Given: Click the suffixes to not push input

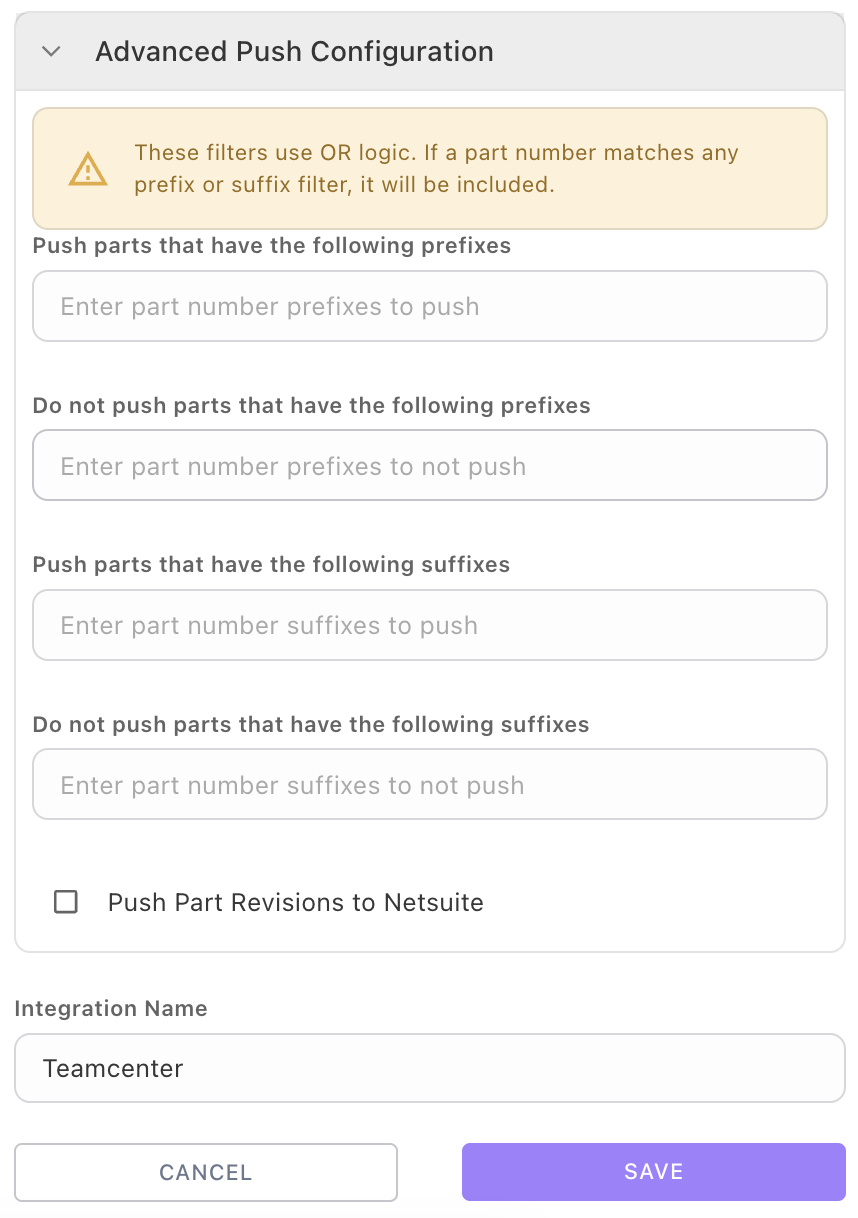Looking at the screenshot, I should point(430,785).
